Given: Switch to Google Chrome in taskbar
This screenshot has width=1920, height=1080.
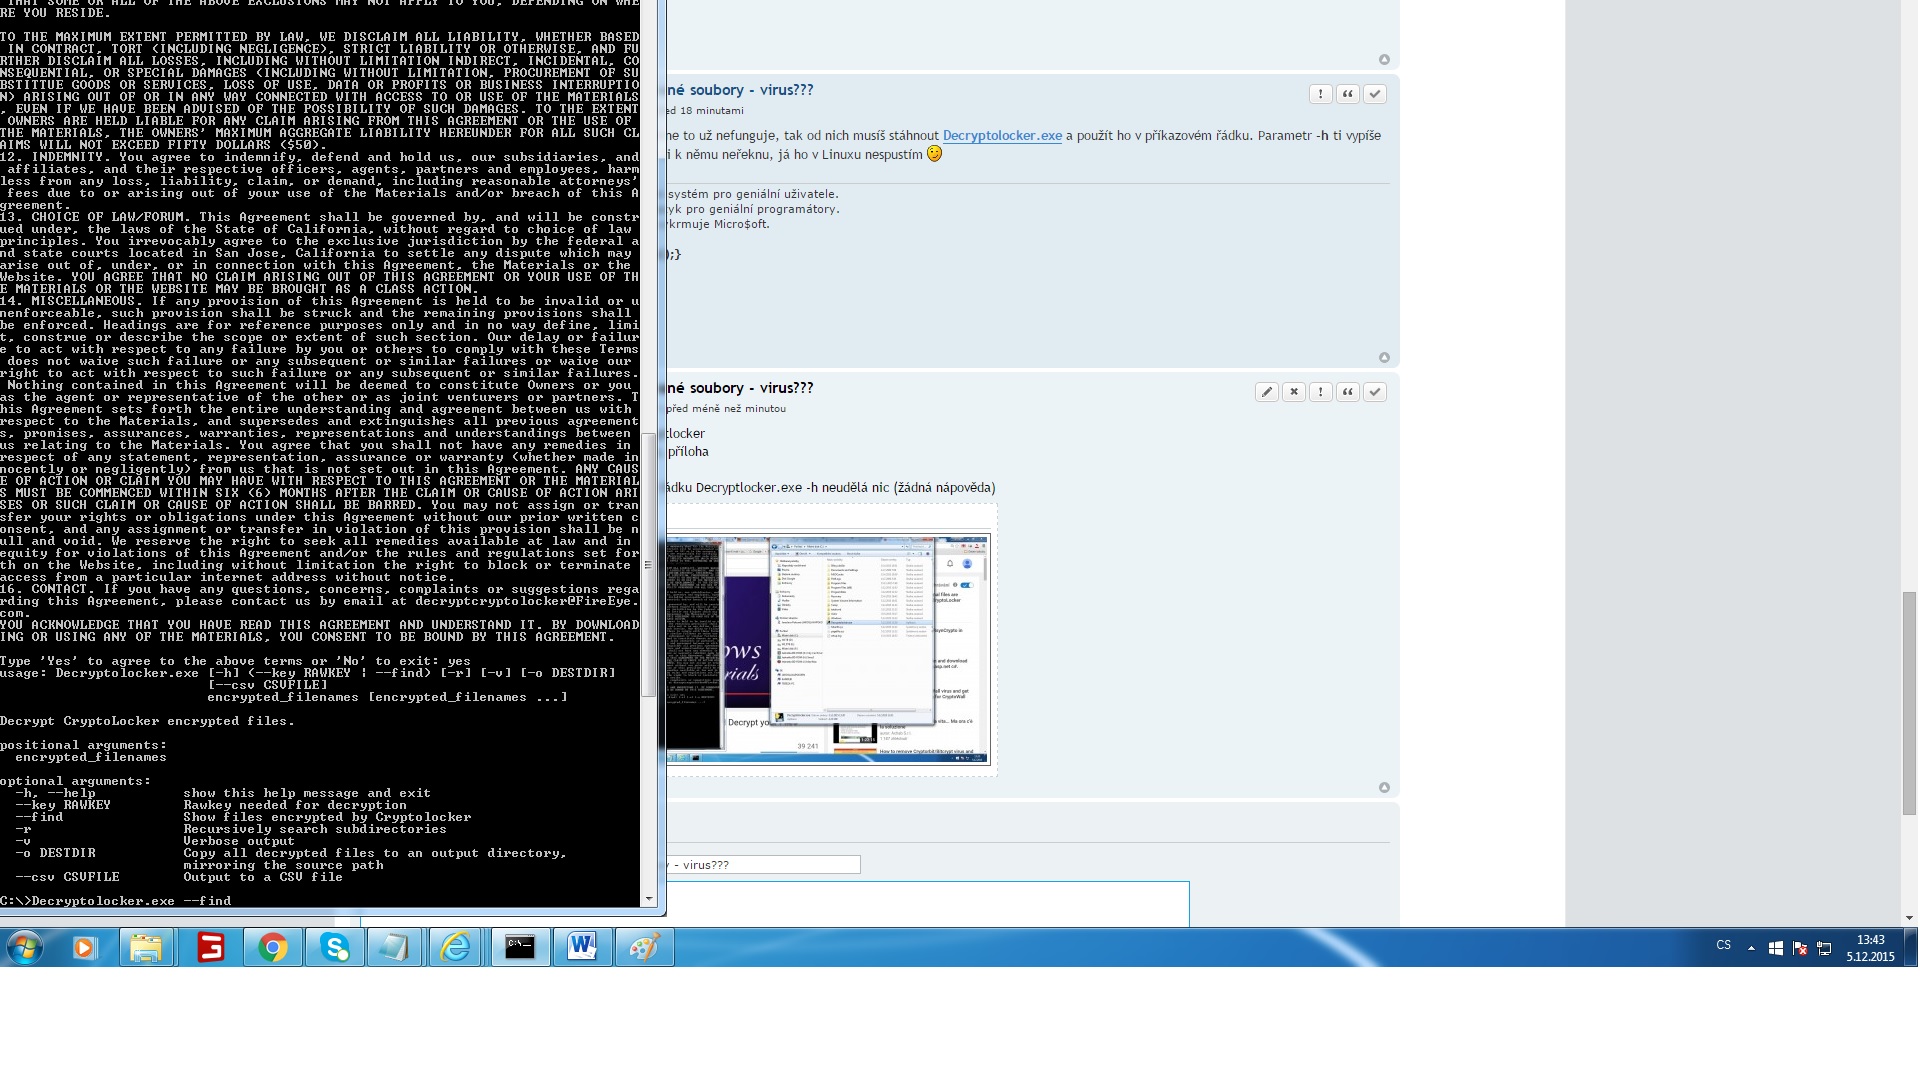Looking at the screenshot, I should coord(272,947).
